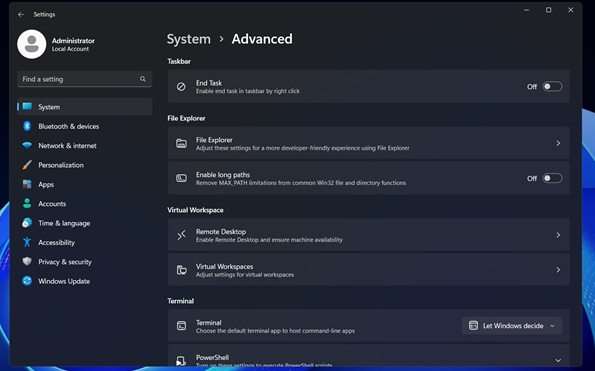595x371 pixels.
Task: Click the Accounts person icon
Action: pyautogui.click(x=27, y=203)
